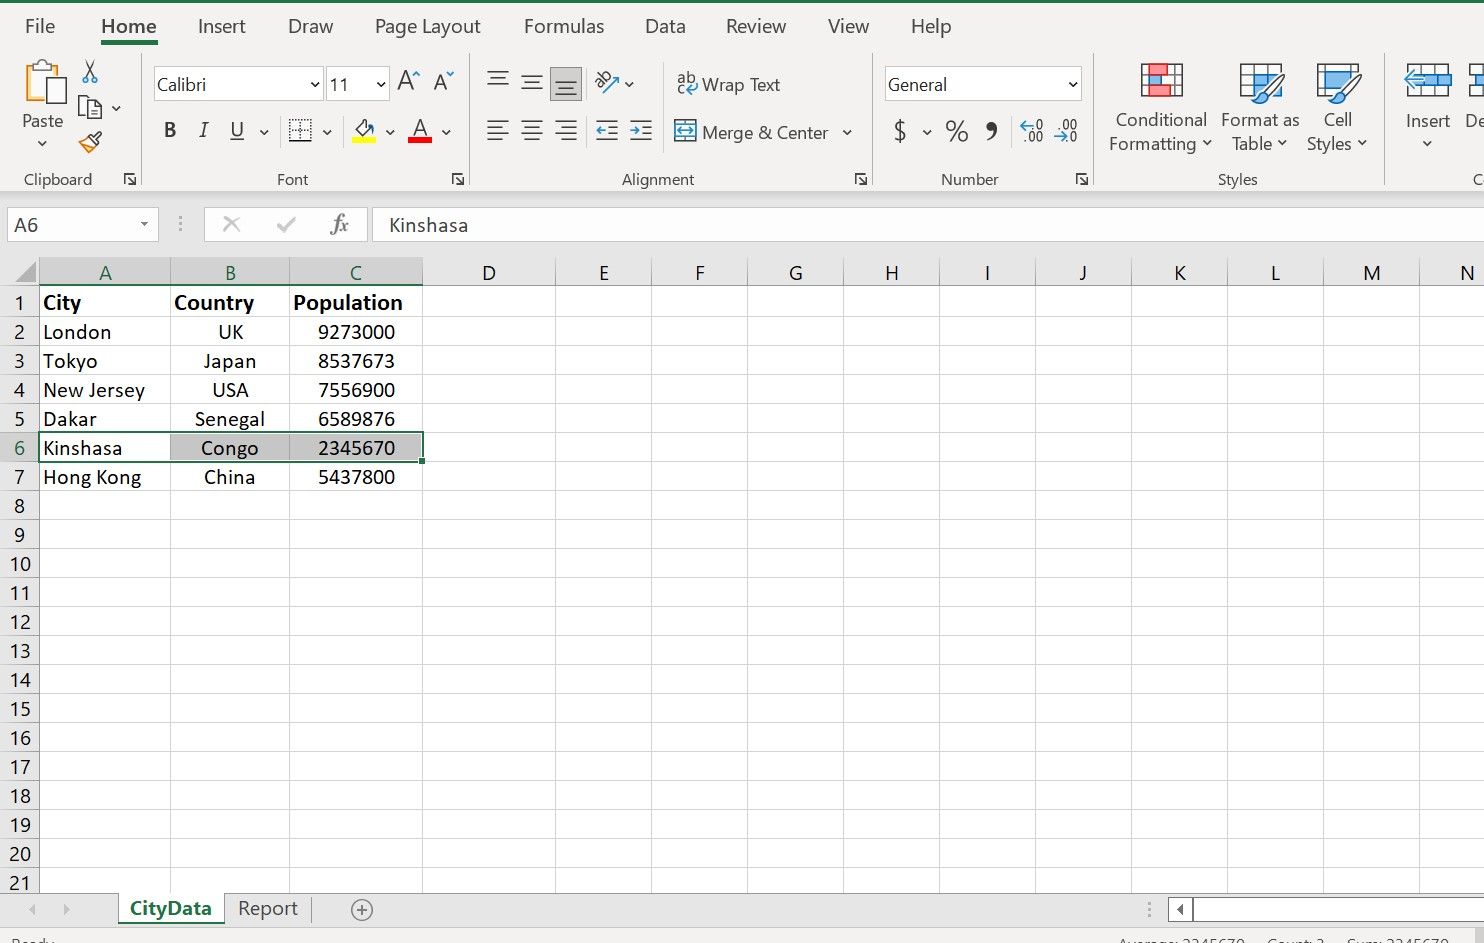Screen dimensions: 1484x943
Task: Increase decimal places for Population values
Action: pyautogui.click(x=1031, y=131)
